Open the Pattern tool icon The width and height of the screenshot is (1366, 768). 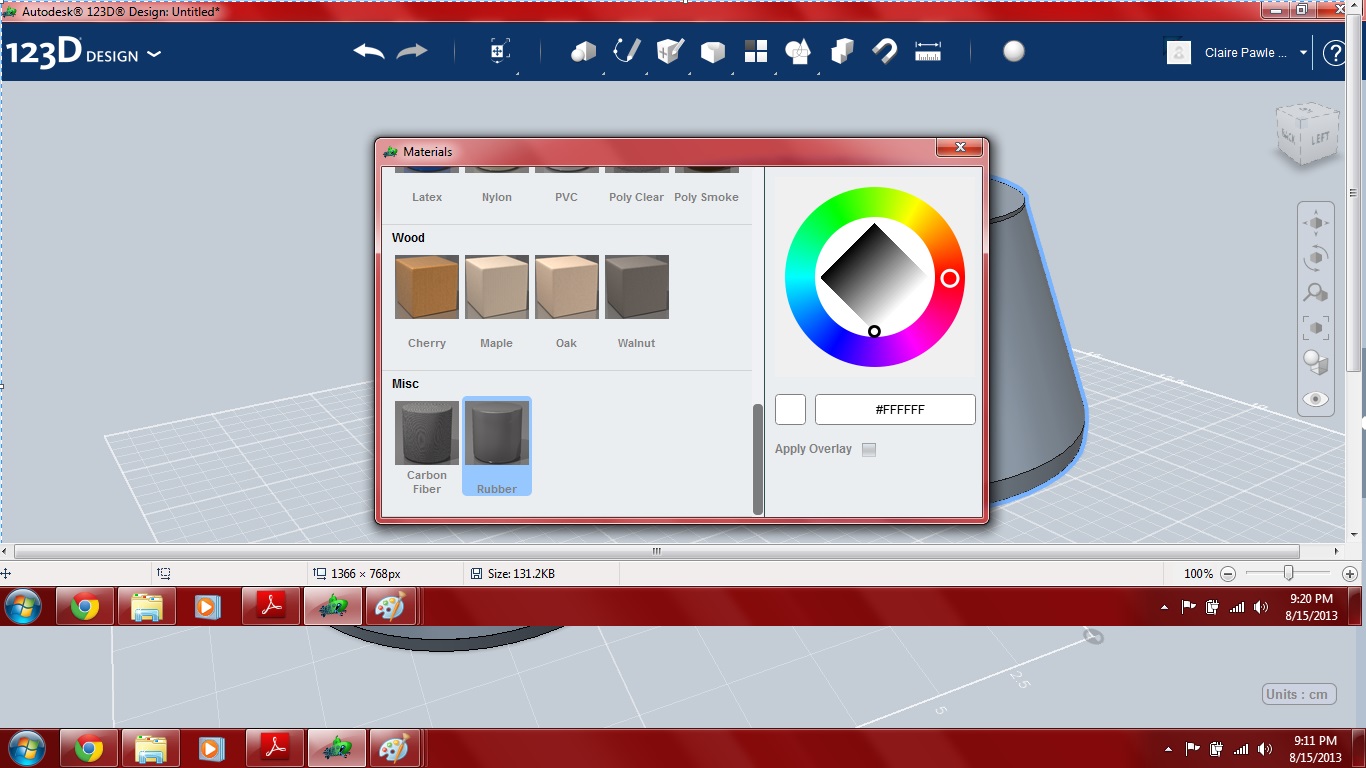point(756,52)
